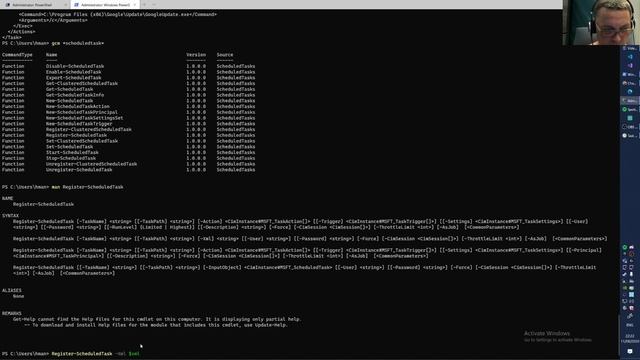The image size is (640, 360).
Task: Click the Enable-ScheduledTask row
Action: 128,72
